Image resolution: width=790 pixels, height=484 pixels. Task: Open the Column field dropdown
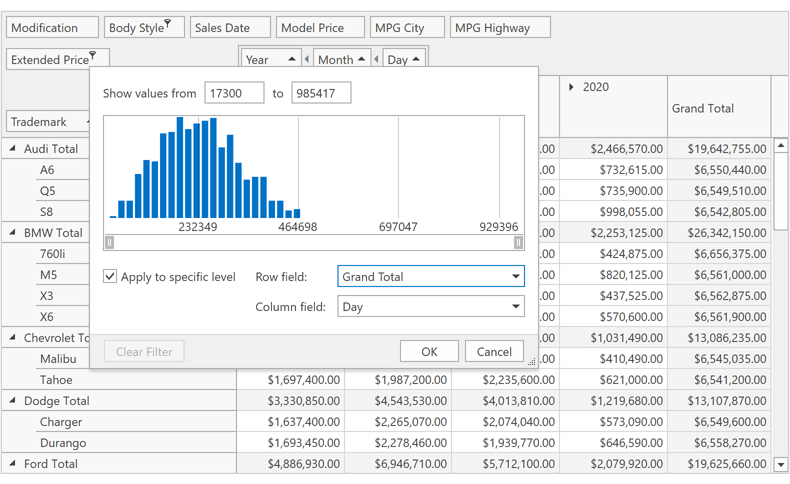point(516,307)
